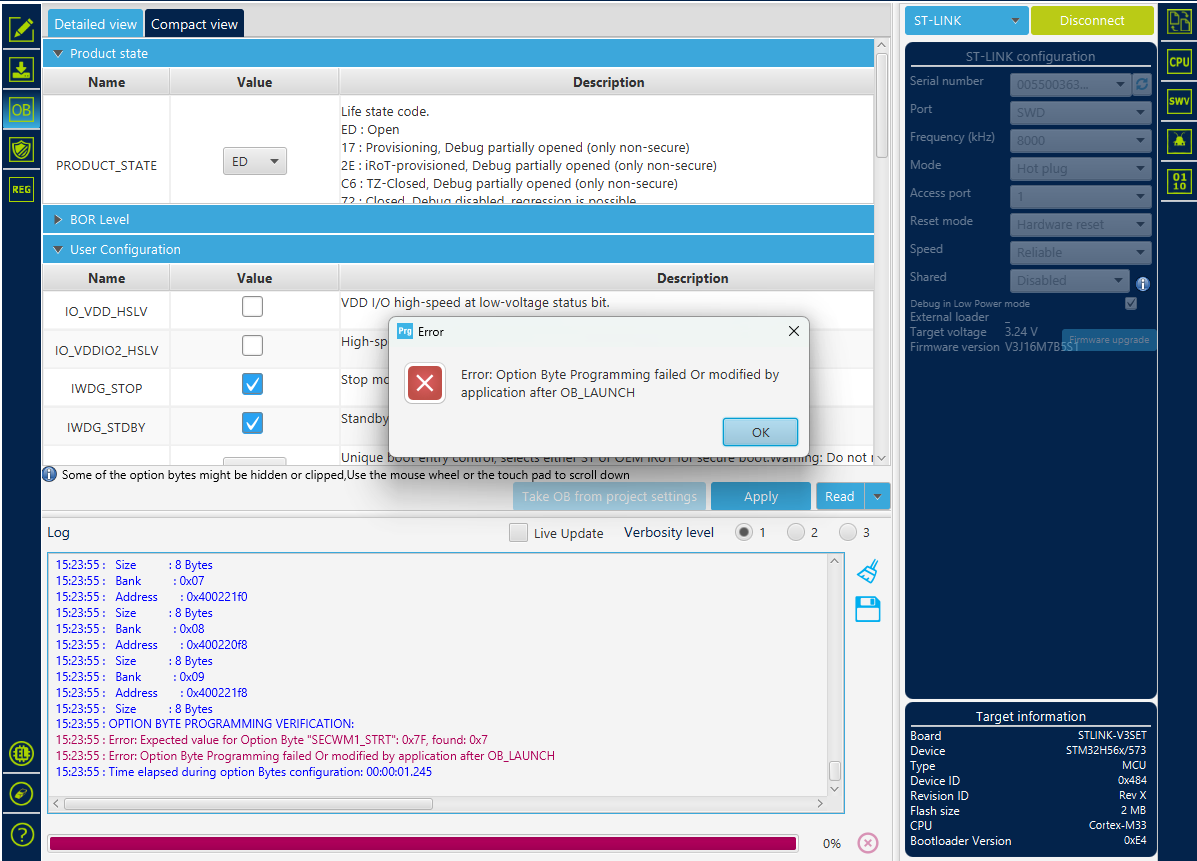Open the External Loaders chip icon

pyautogui.click(x=21, y=754)
